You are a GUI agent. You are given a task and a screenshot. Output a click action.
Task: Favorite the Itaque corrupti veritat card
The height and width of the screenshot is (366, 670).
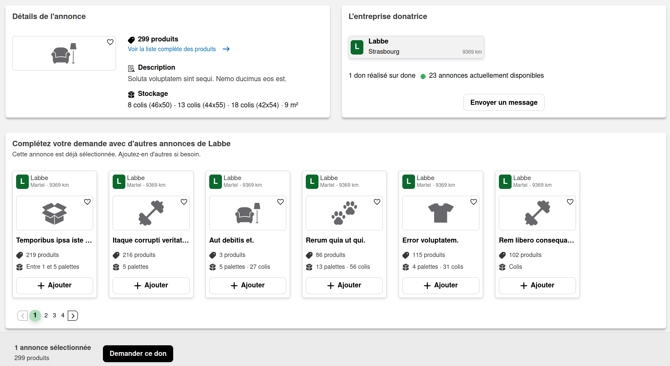click(x=184, y=202)
